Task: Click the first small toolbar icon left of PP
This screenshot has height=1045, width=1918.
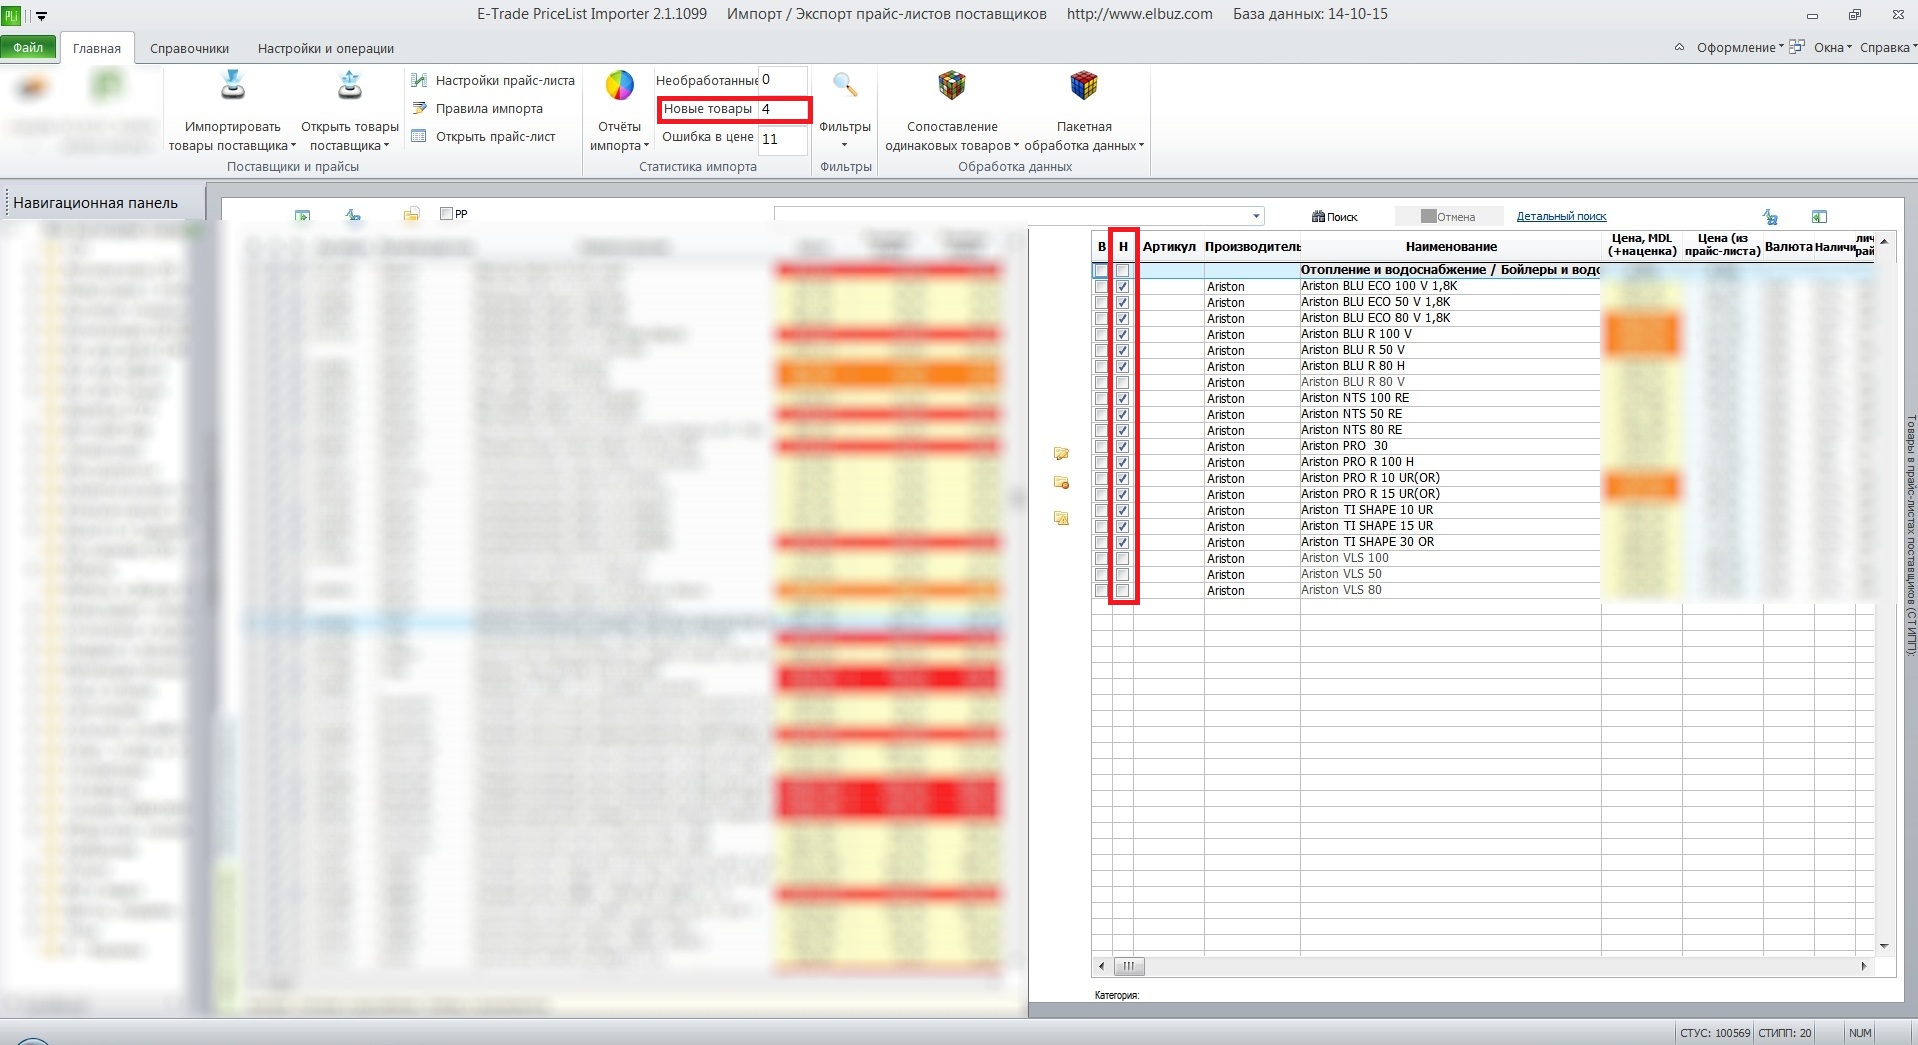Action: tap(303, 215)
